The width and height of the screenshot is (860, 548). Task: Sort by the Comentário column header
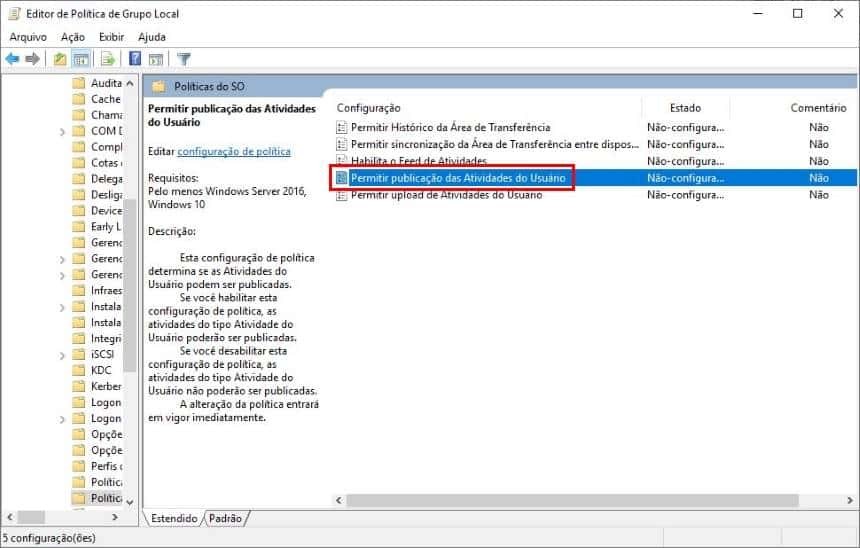click(818, 108)
